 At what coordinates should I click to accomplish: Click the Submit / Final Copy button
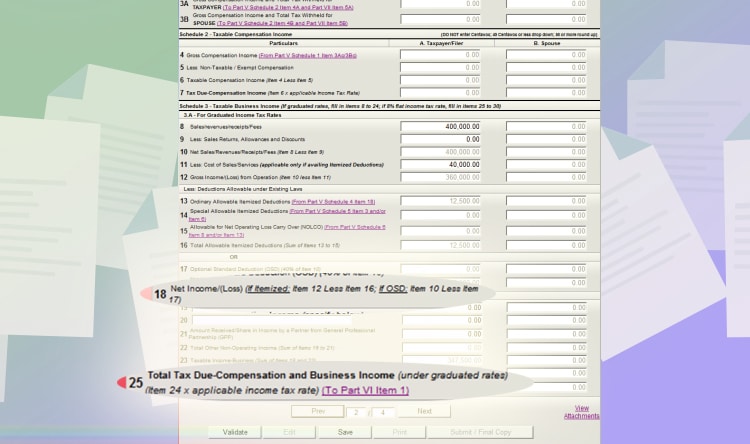coord(482,432)
